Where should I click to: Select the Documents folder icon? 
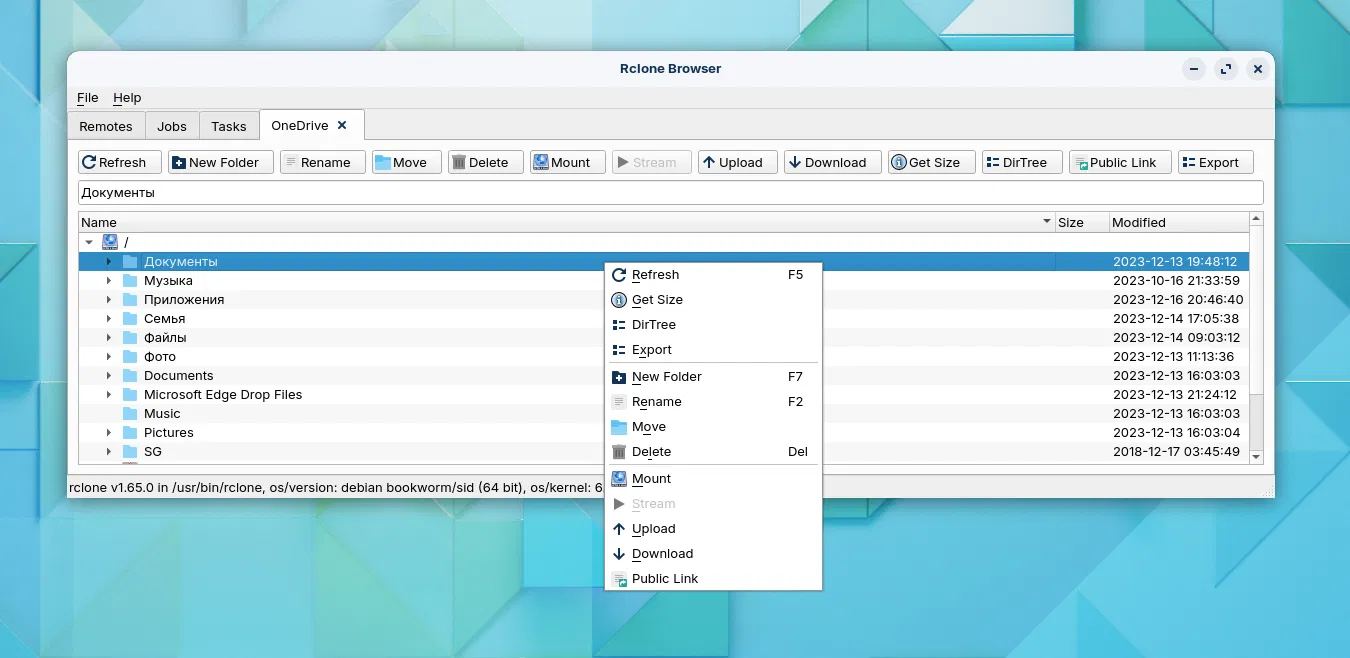click(x=130, y=375)
